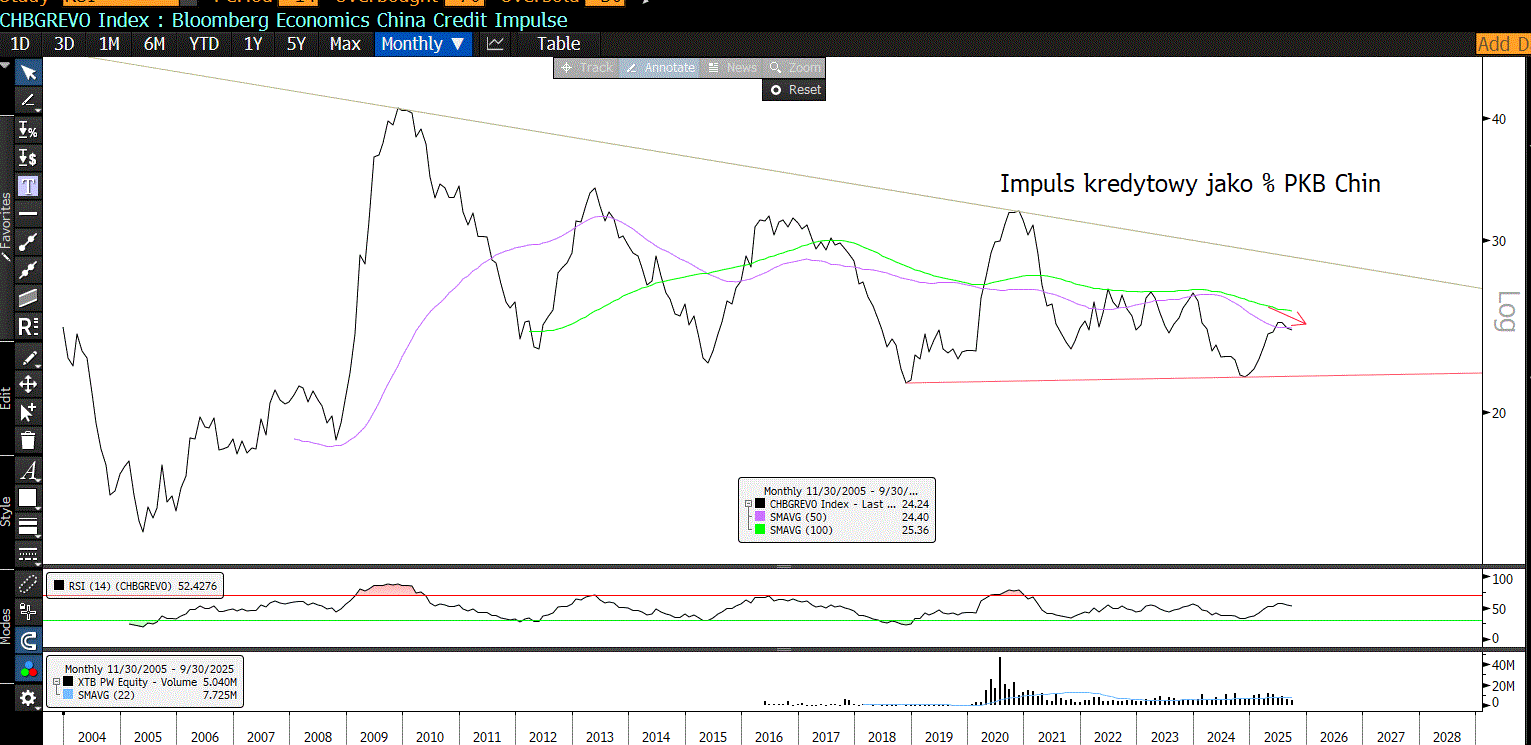The width and height of the screenshot is (1531, 745).
Task: Switch to the 5Y range tab
Action: (296, 44)
